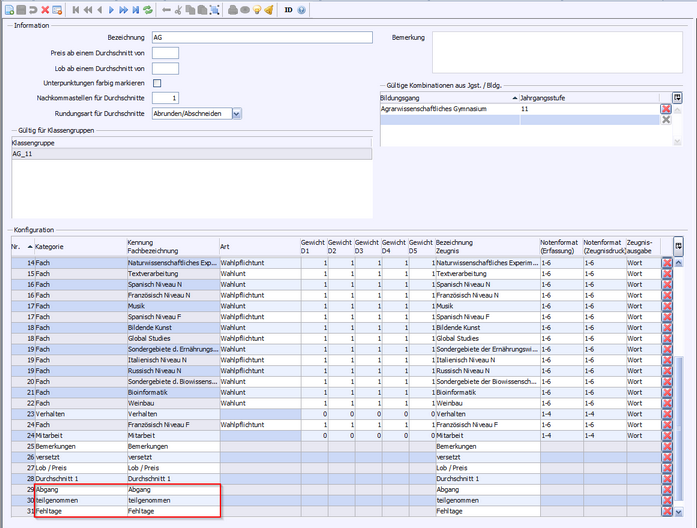Delete the Fehltage row via red X

click(x=667, y=511)
